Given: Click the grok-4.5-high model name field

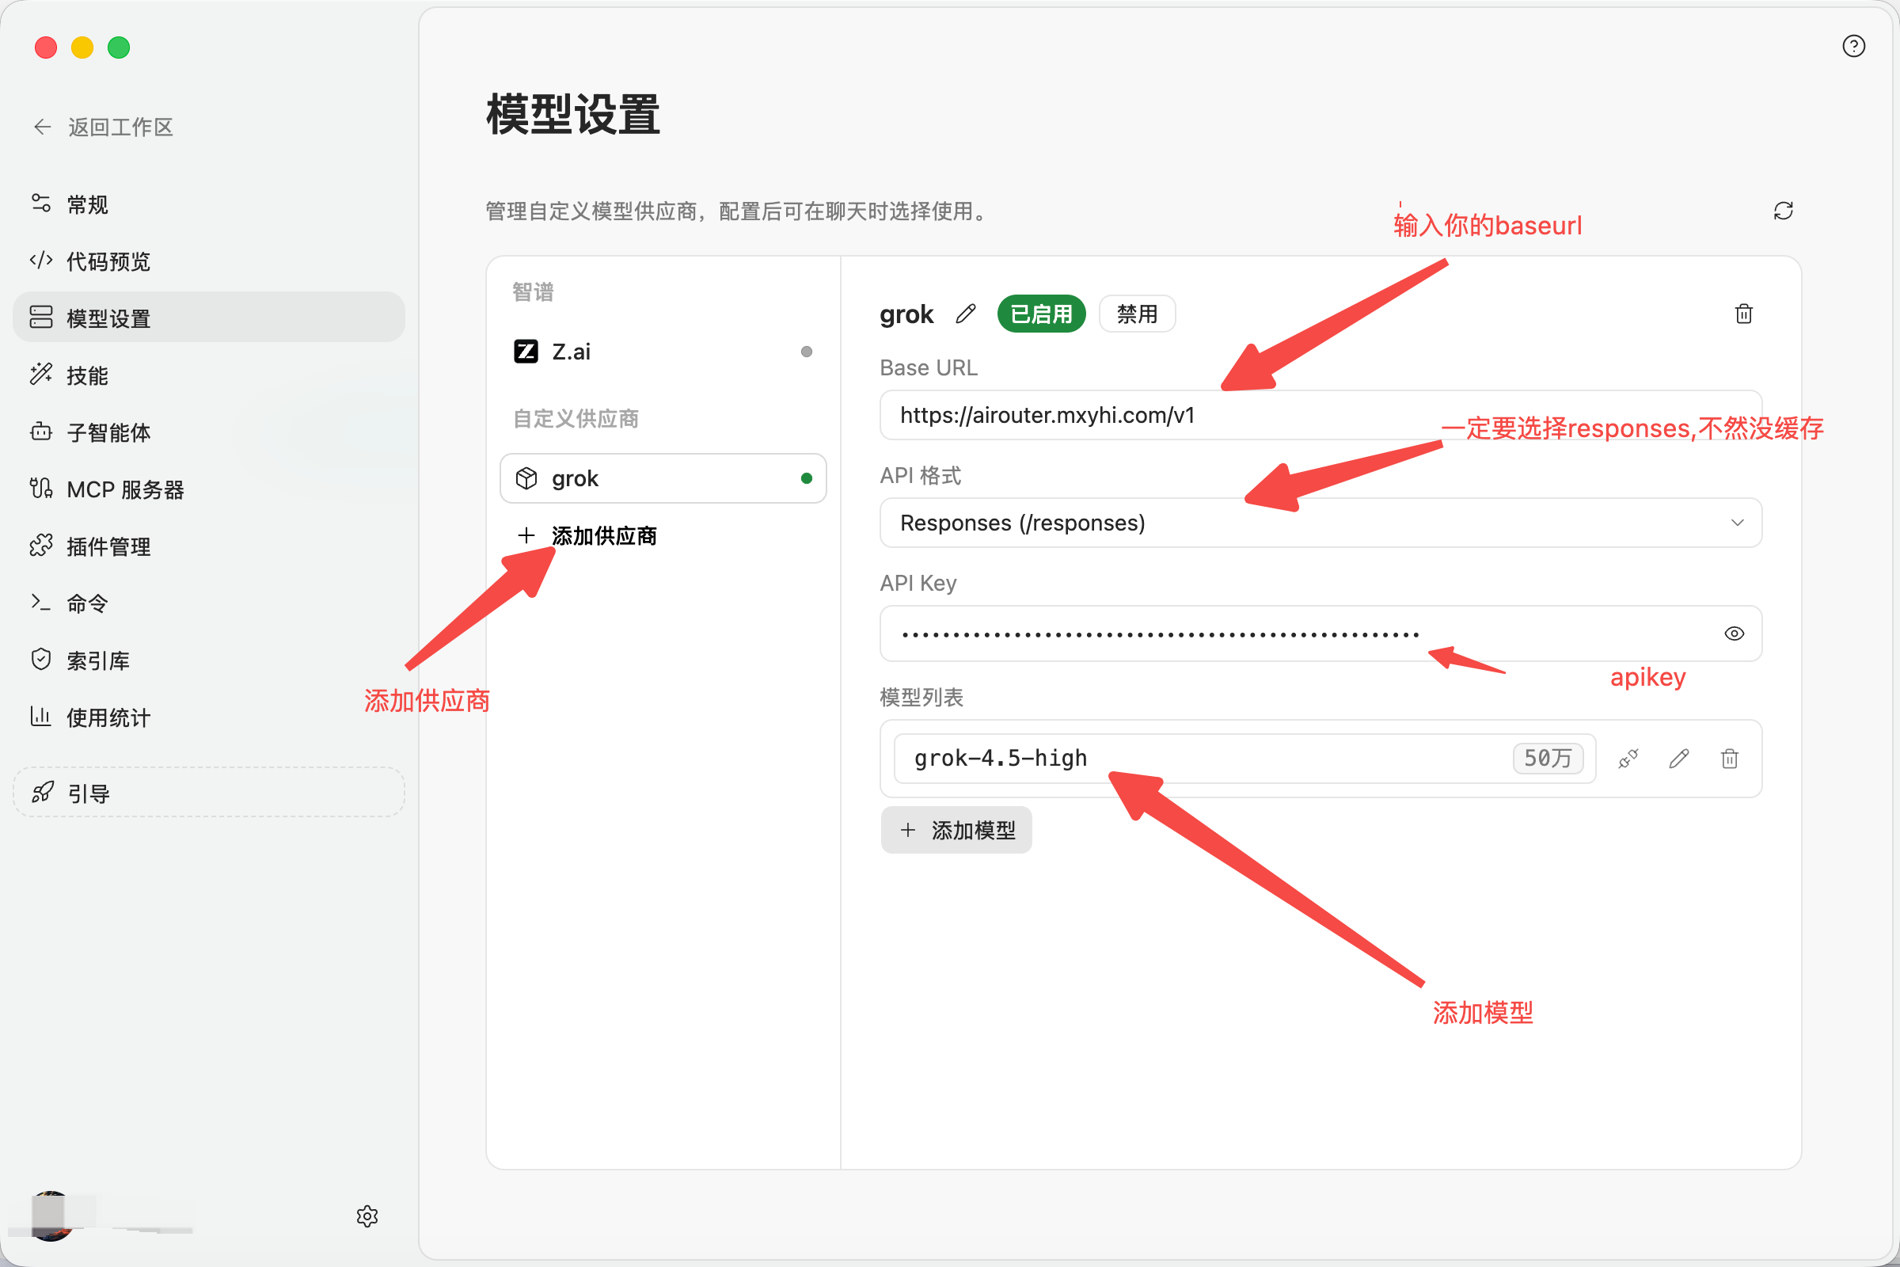Looking at the screenshot, I should pyautogui.click(x=1245, y=759).
